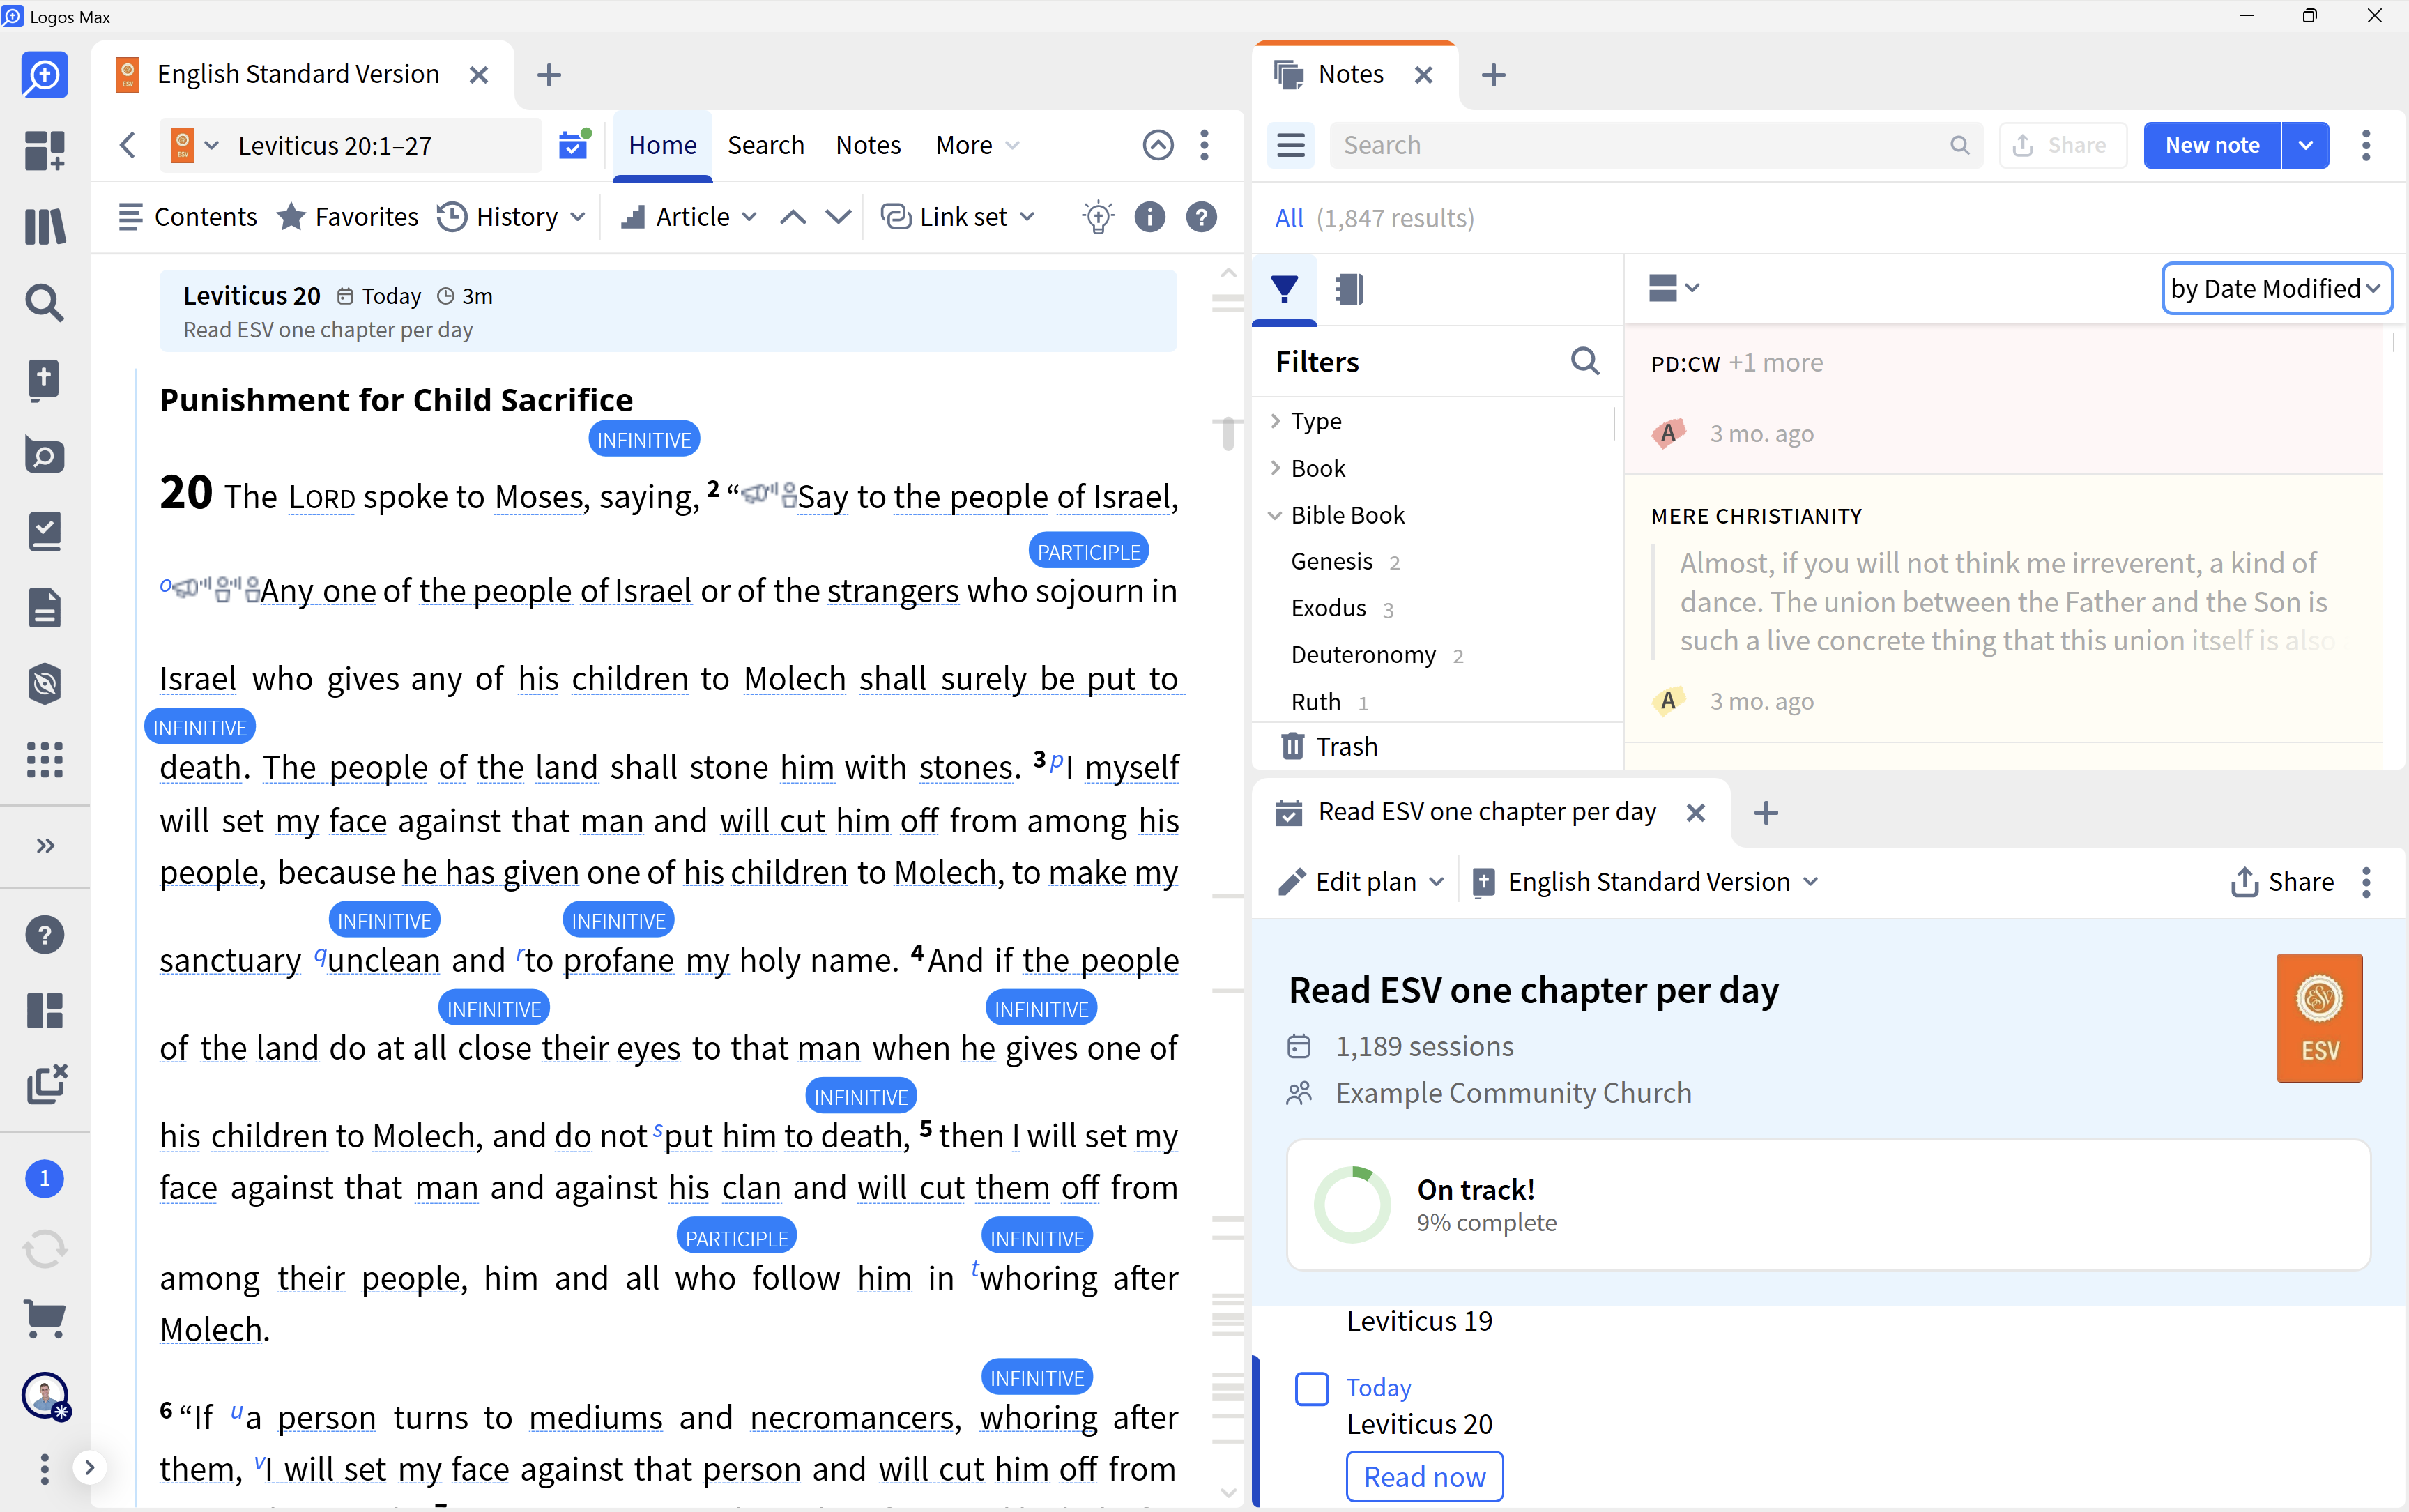Image resolution: width=2409 pixels, height=1512 pixels.
Task: Click the On track progress ring
Action: point(1352,1205)
